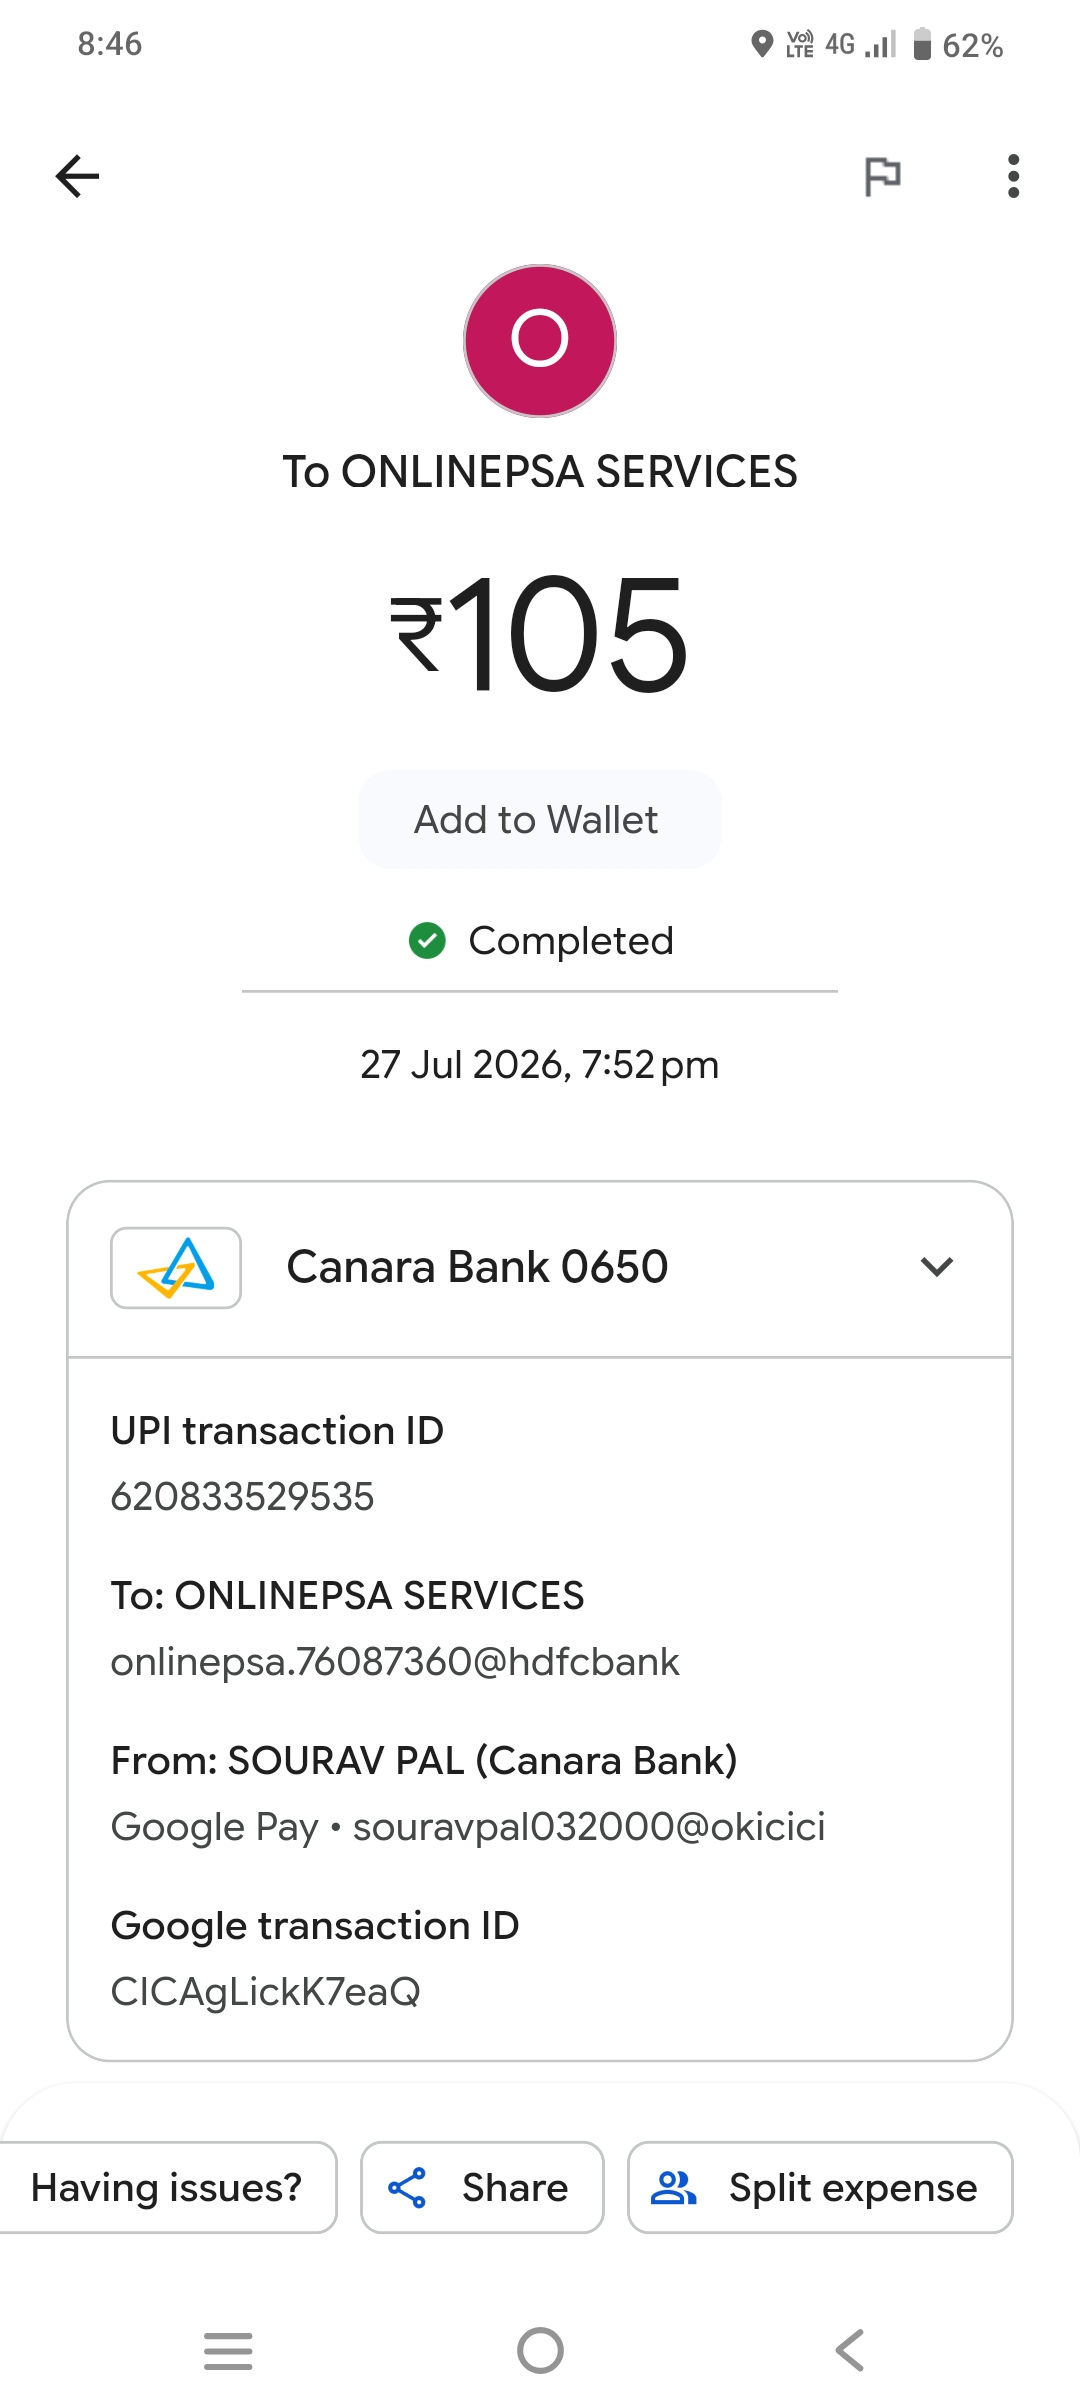
Task: Tap the Share button
Action: click(x=482, y=2187)
